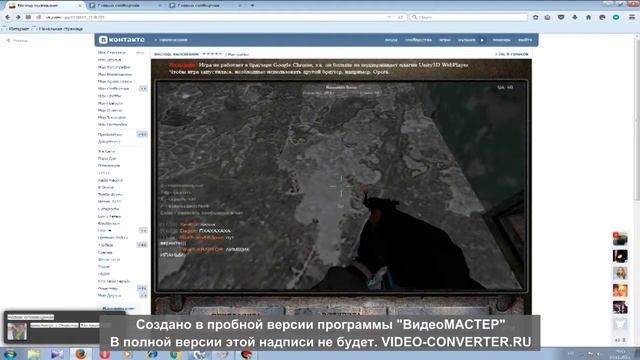This screenshot has width=640, height=360.
Task: Click the counter badge beside Приложения
Action: [142, 134]
